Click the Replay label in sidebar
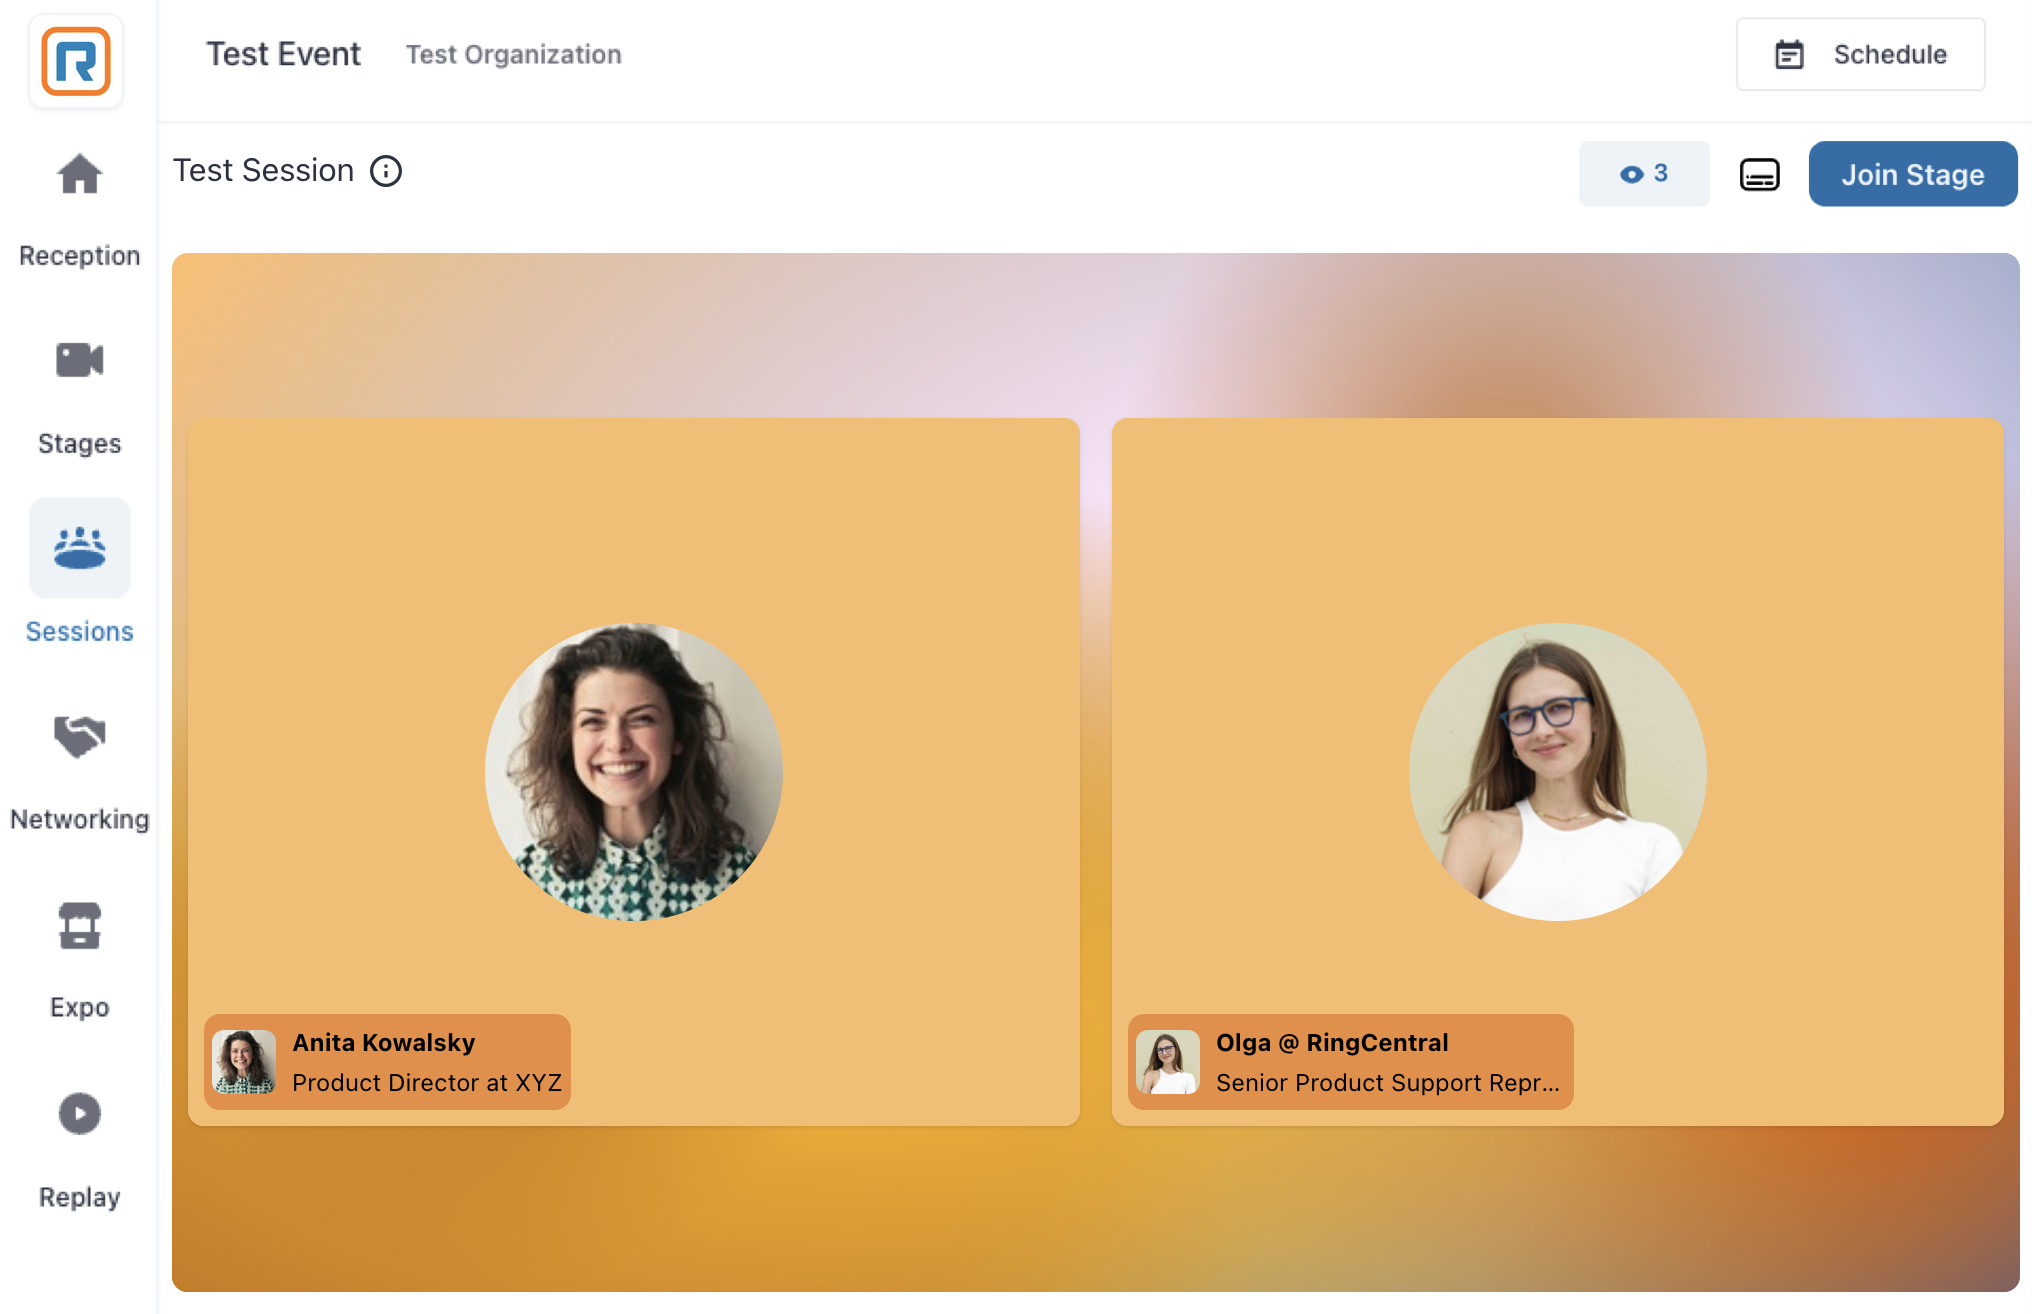2032x1314 pixels. coord(79,1197)
